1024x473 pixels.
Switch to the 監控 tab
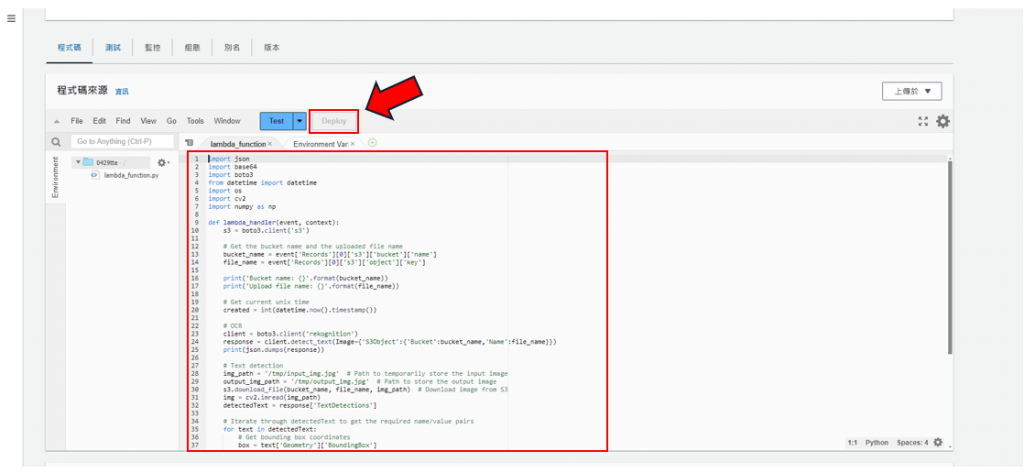pos(152,48)
